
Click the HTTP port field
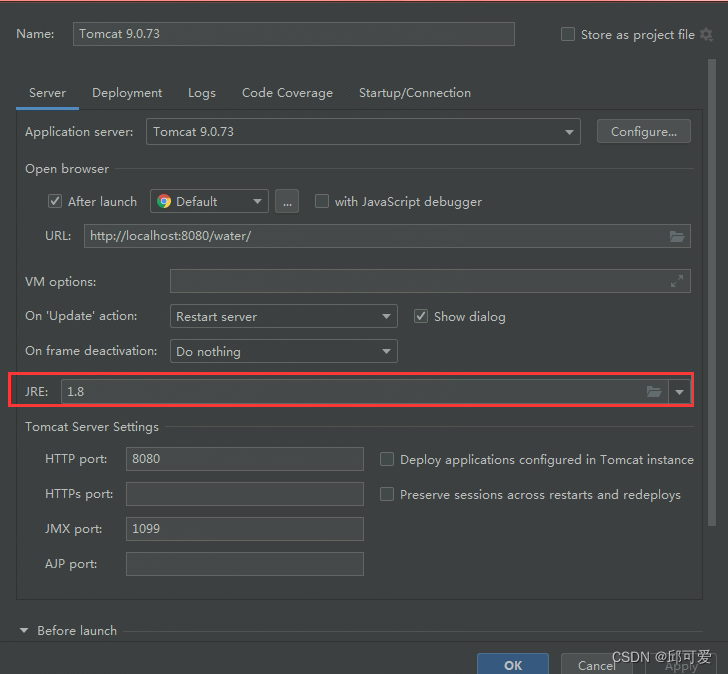(x=245, y=459)
